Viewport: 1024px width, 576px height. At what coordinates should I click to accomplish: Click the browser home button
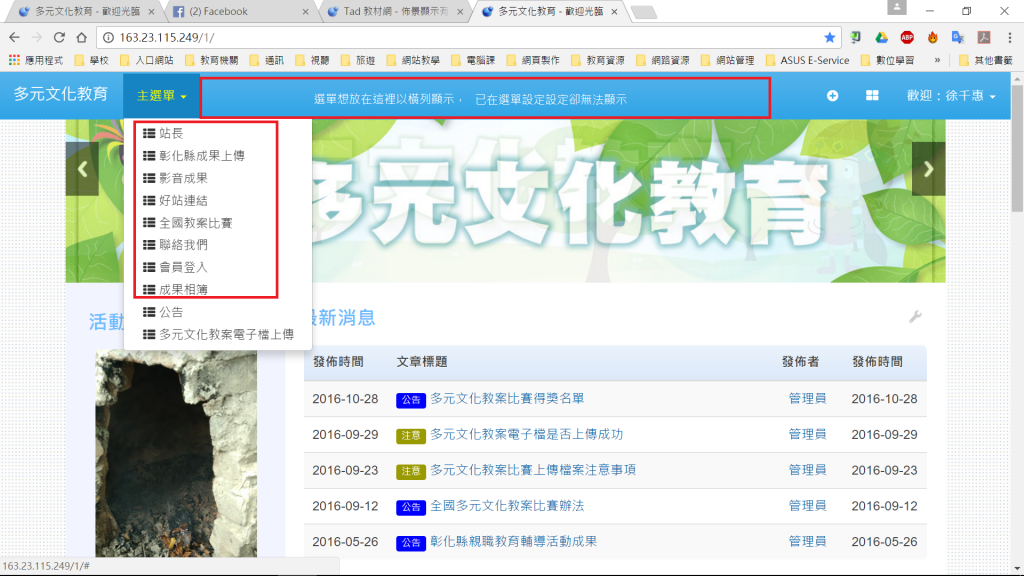[82, 37]
